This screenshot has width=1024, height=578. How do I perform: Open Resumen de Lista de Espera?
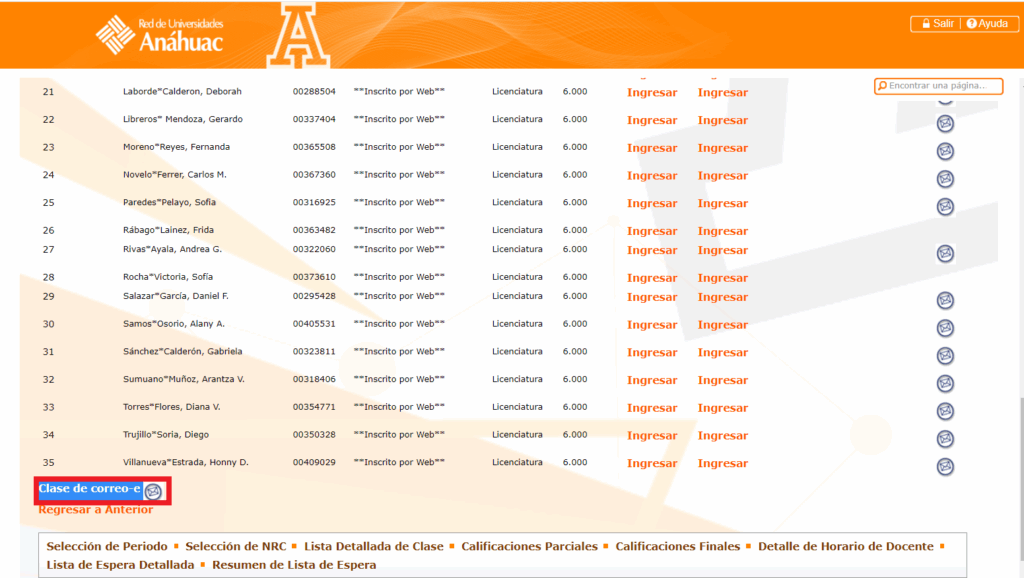[294, 565]
